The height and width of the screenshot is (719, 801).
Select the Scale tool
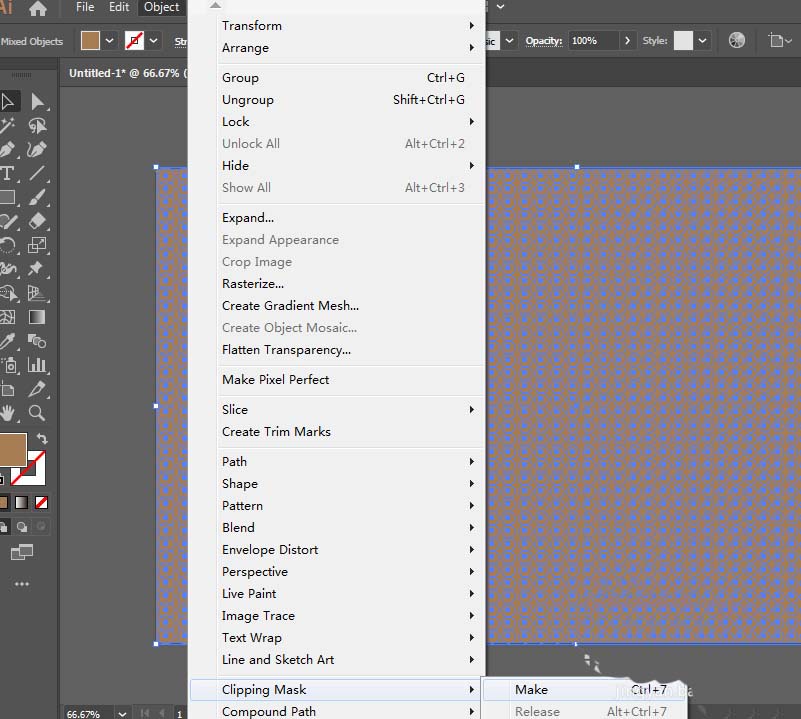(x=37, y=245)
